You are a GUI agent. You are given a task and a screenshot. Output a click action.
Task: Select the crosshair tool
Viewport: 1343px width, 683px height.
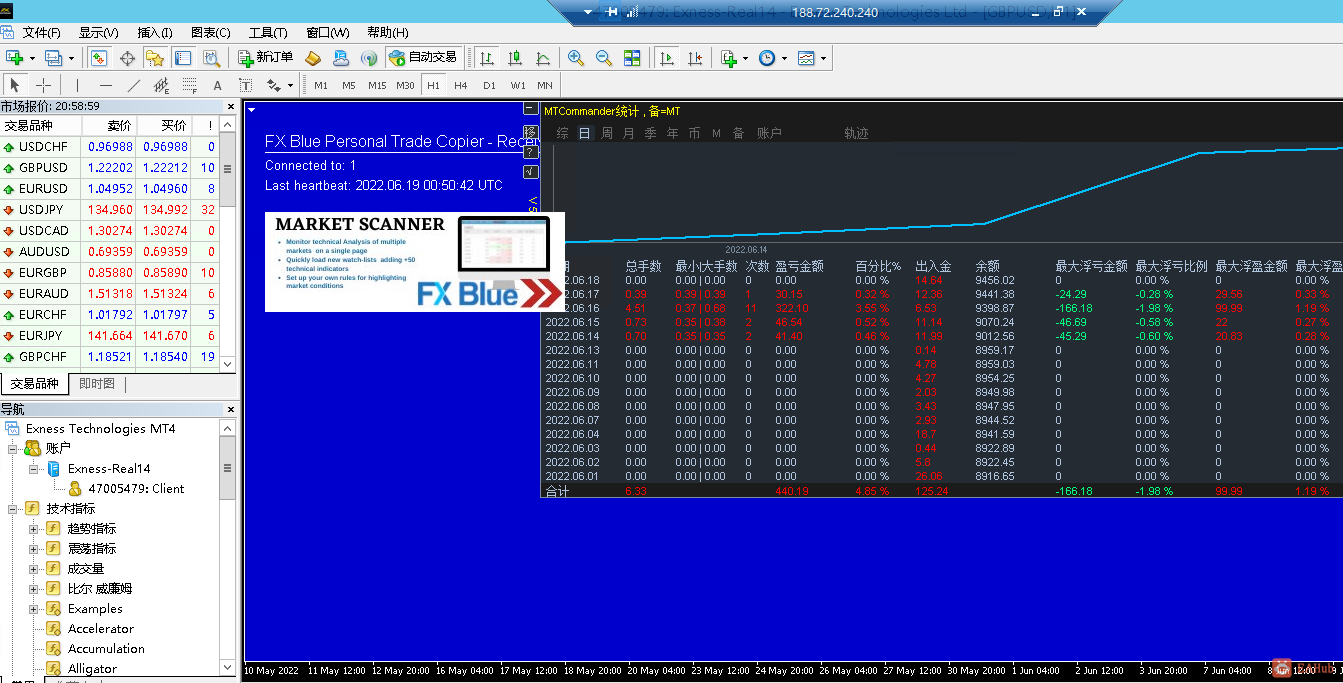[43, 85]
